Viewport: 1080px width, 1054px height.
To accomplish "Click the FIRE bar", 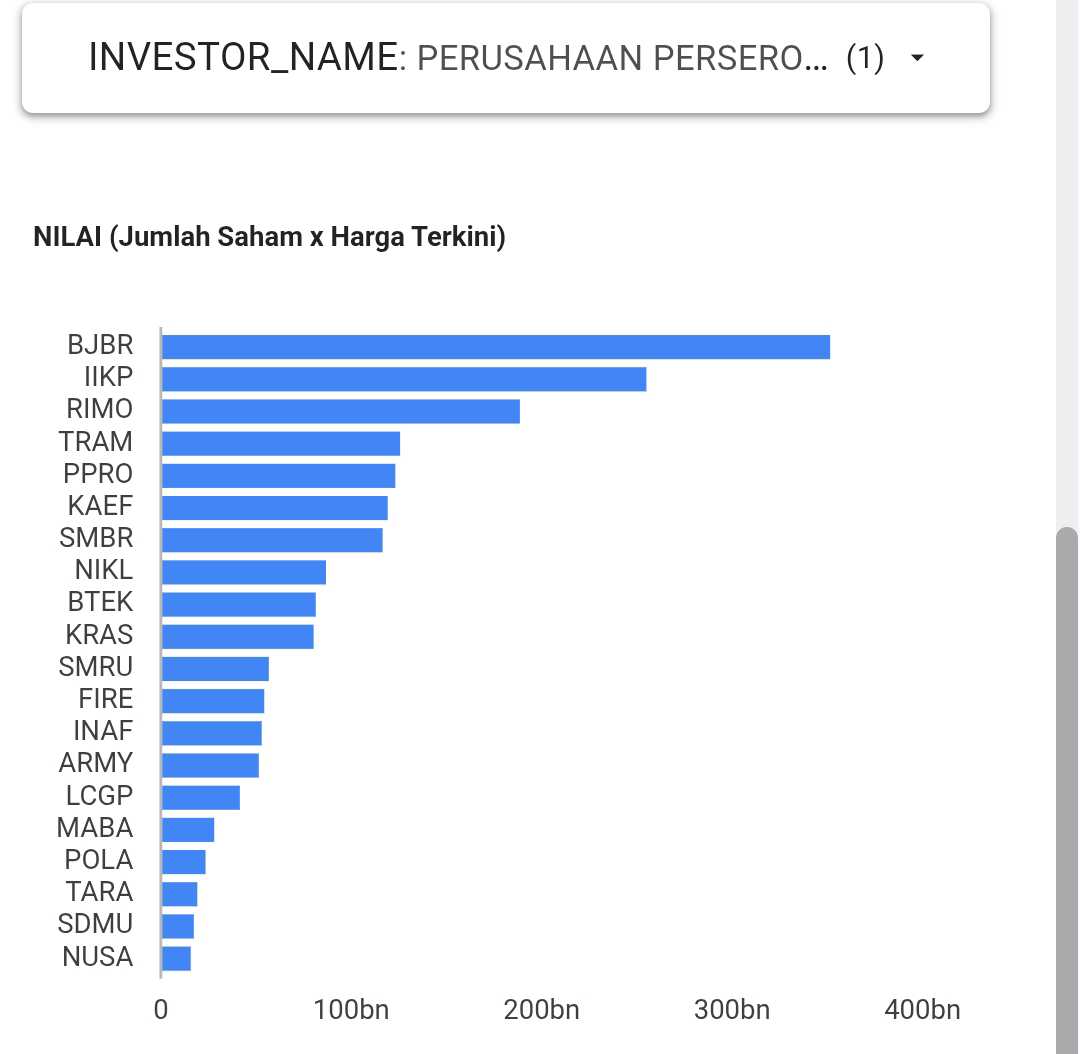I will coord(212,700).
